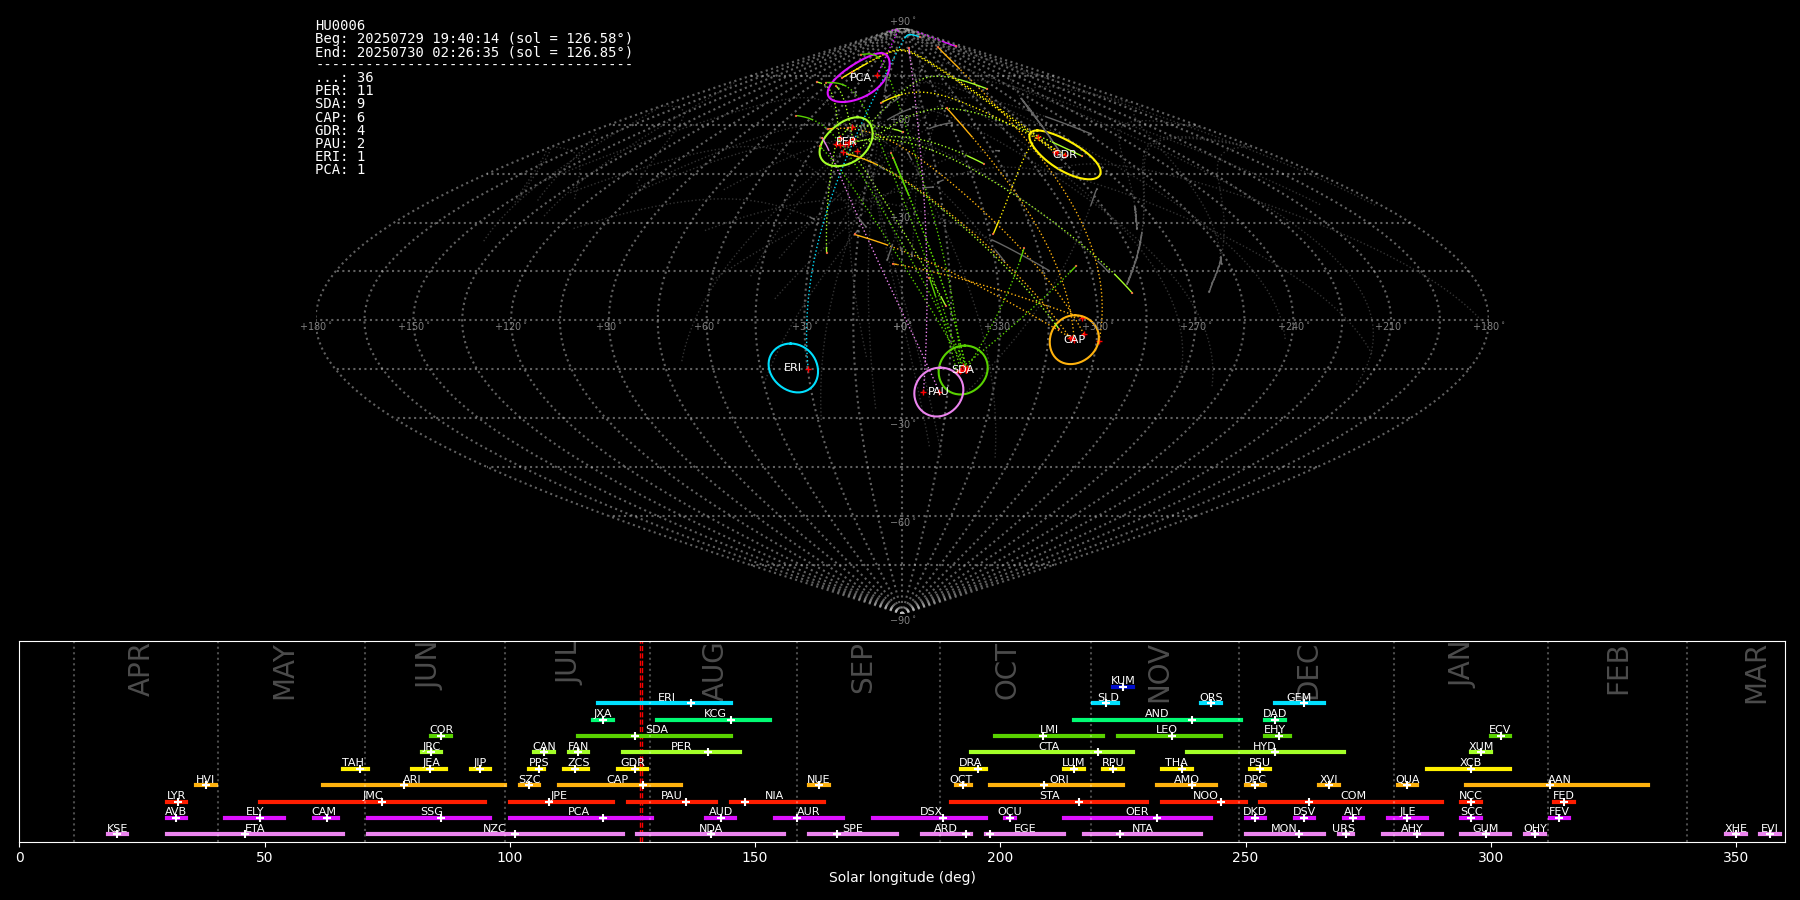Click the End: 20250730 02:26:35 line

click(x=474, y=52)
